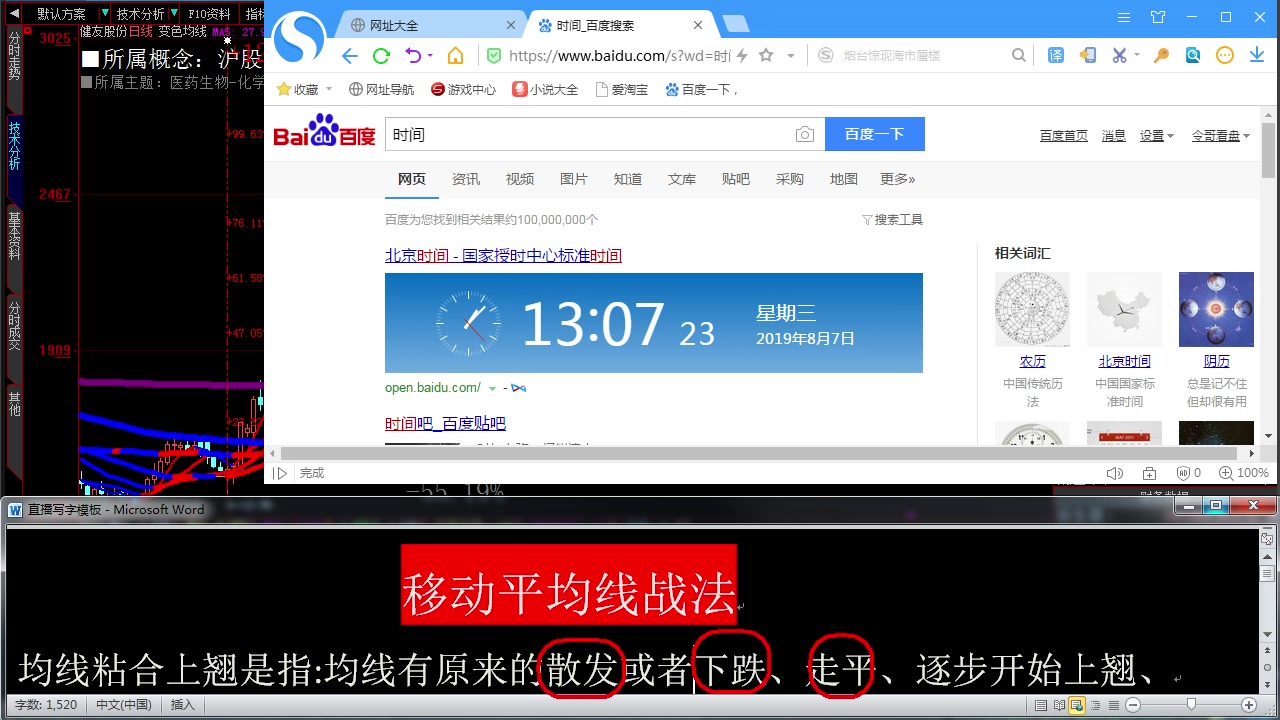Open the 视频 search category tab
This screenshot has height=720, width=1280.
(520, 179)
